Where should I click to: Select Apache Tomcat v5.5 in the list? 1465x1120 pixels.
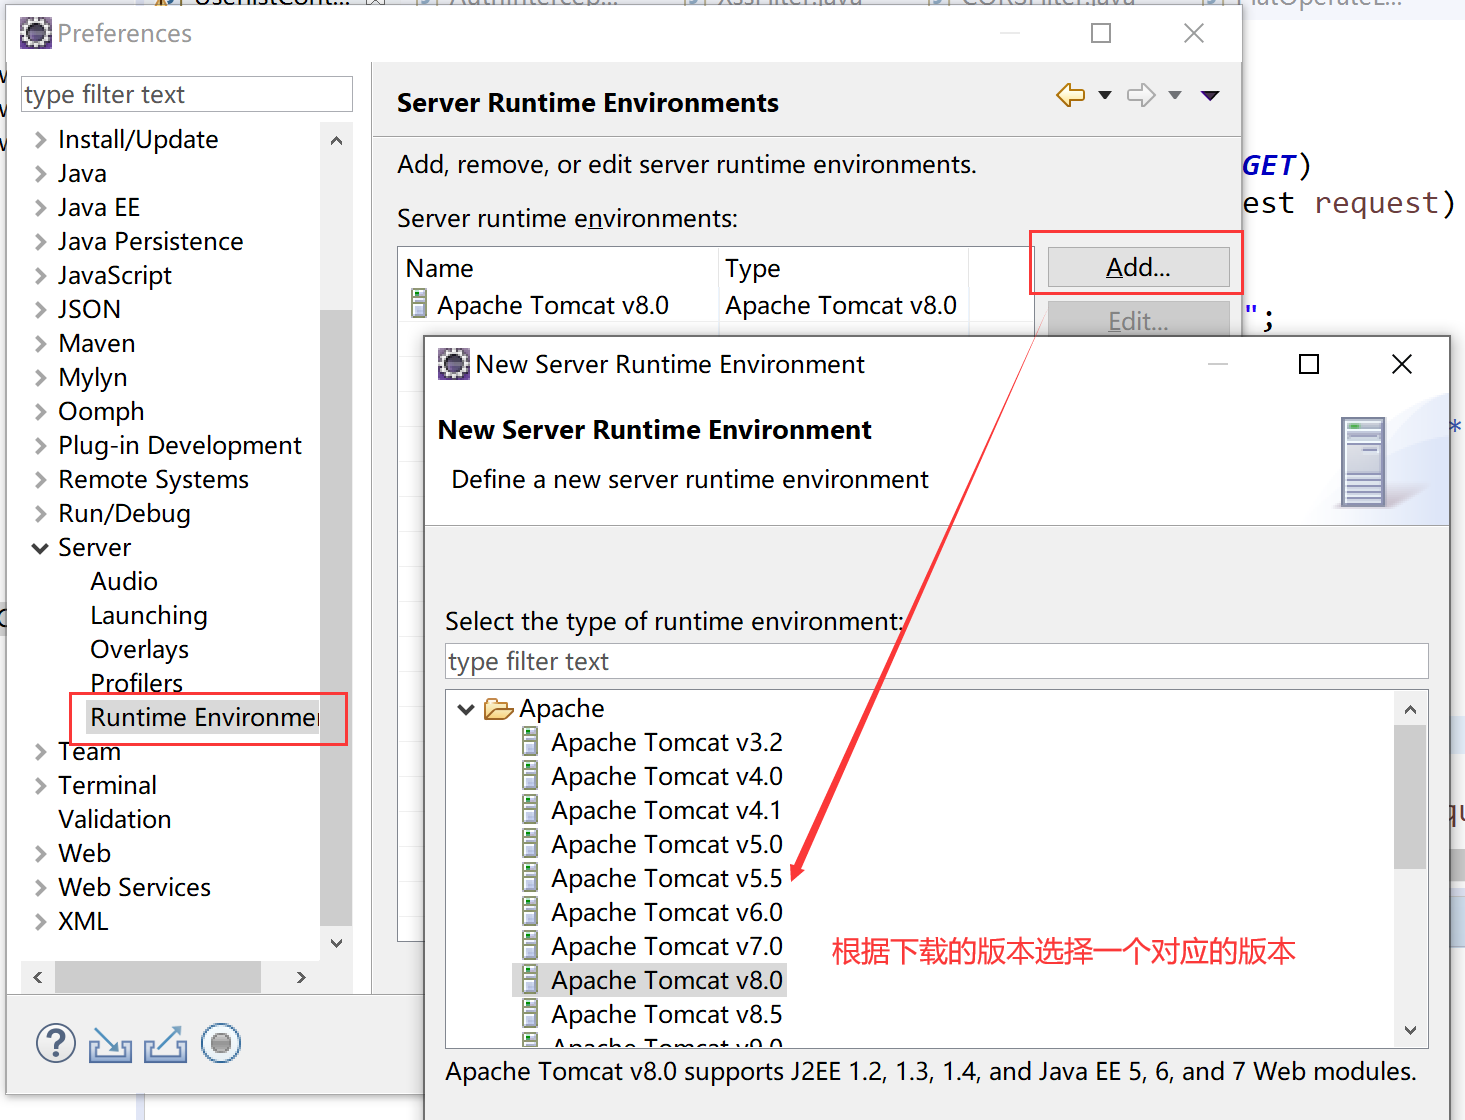click(x=667, y=878)
